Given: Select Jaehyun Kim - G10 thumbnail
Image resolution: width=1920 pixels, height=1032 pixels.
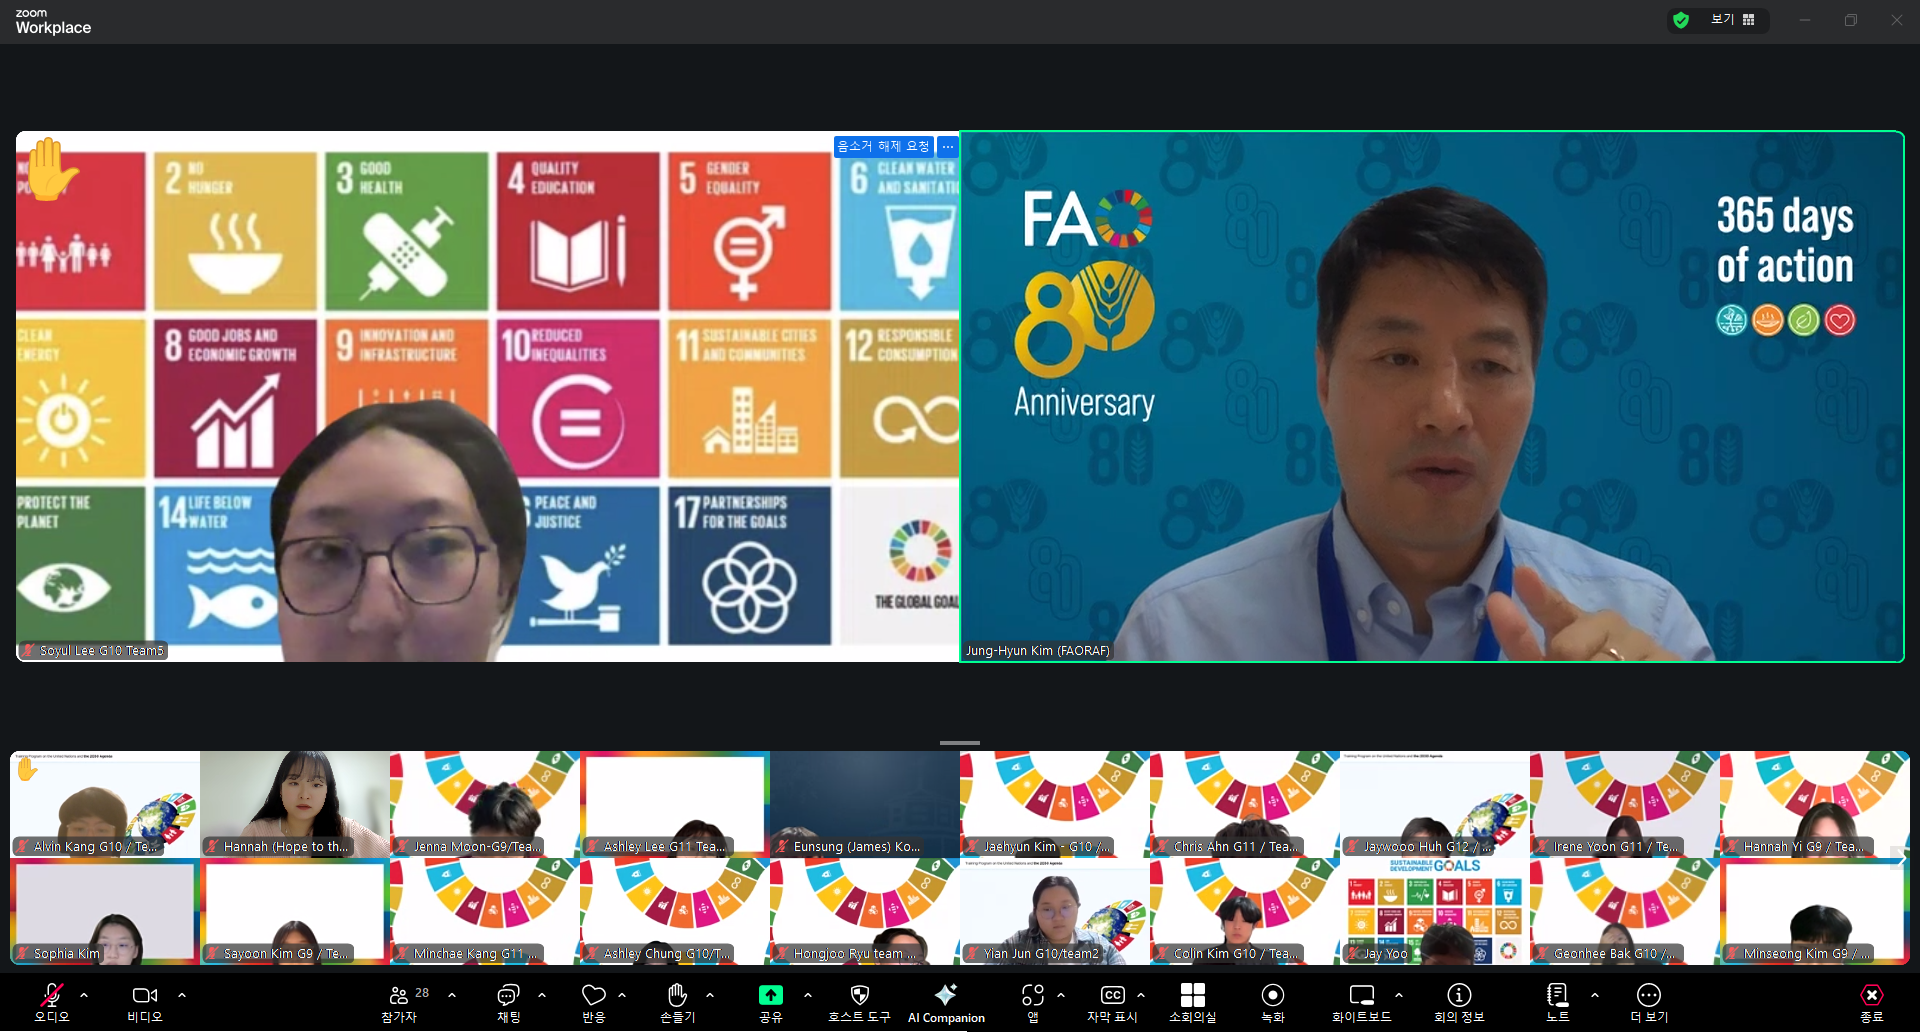Looking at the screenshot, I should (x=1055, y=804).
